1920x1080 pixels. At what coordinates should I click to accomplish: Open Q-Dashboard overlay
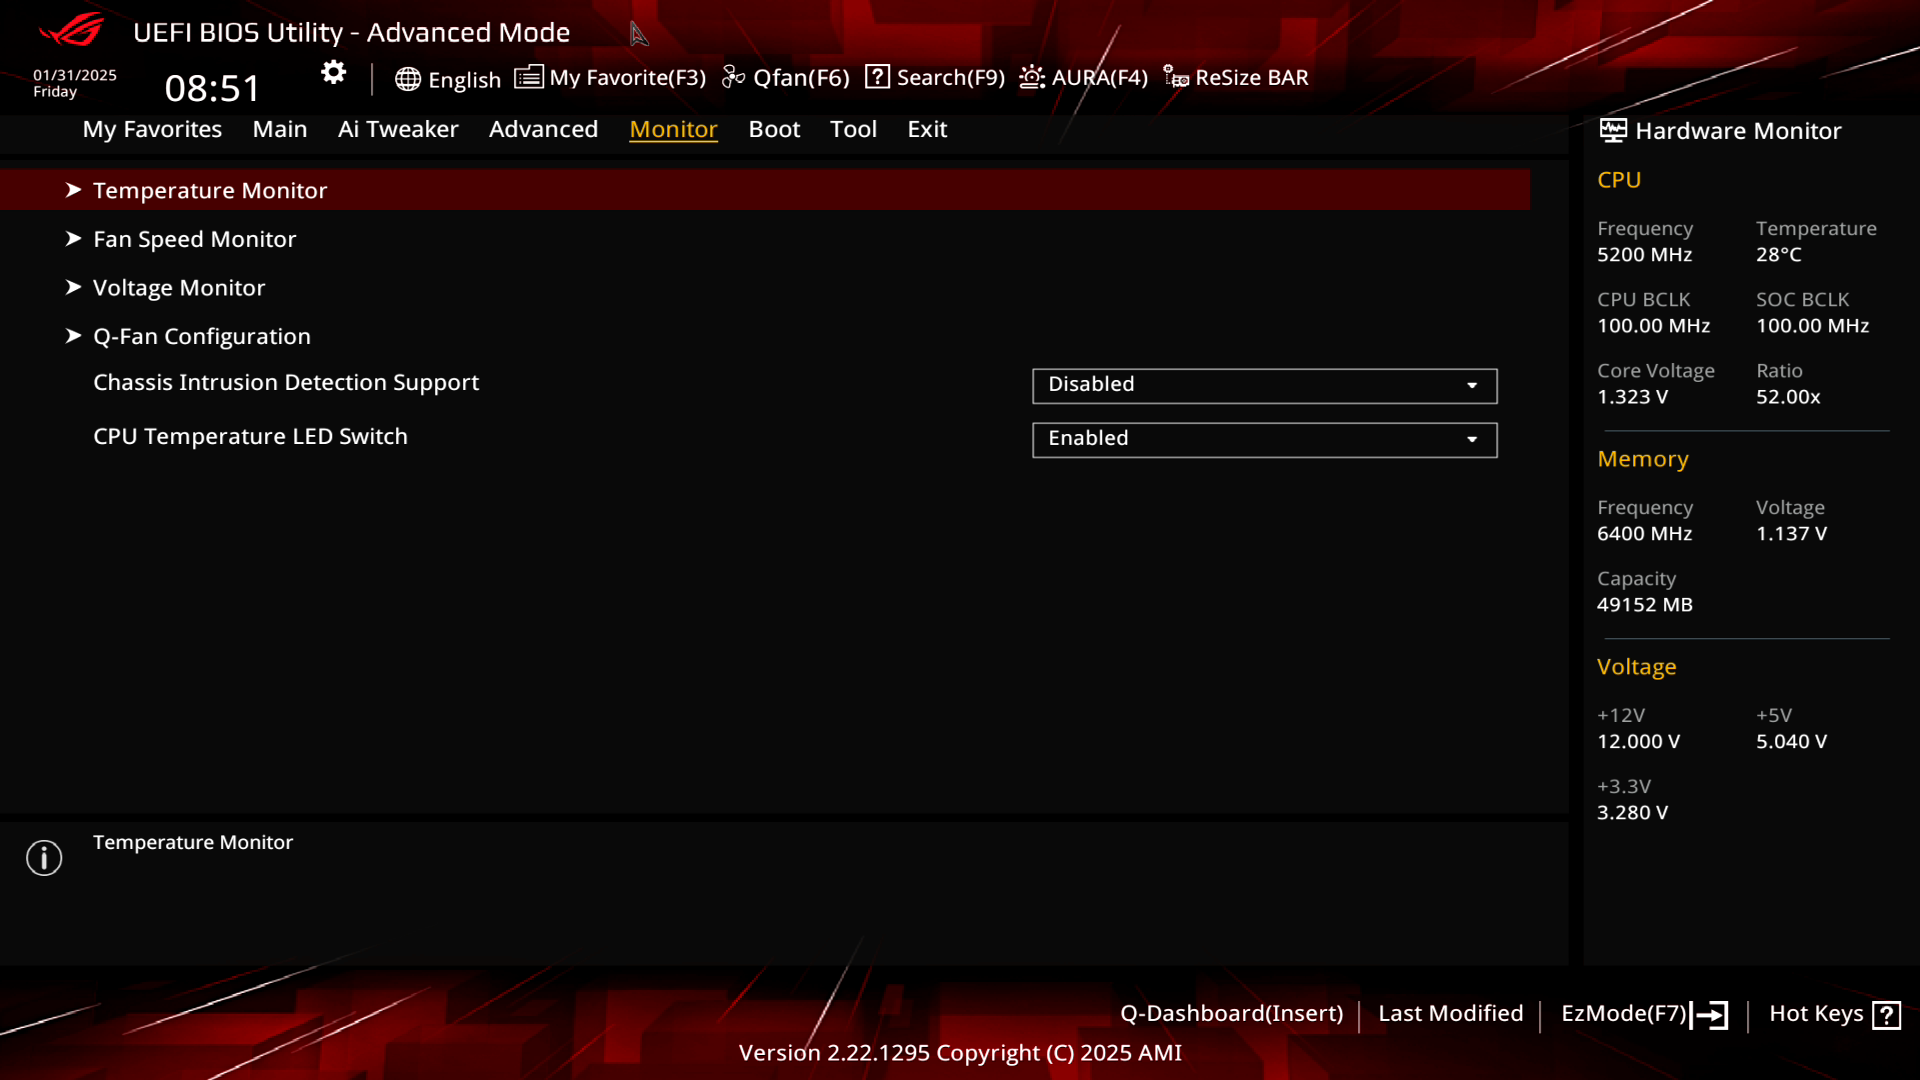pyautogui.click(x=1230, y=1013)
